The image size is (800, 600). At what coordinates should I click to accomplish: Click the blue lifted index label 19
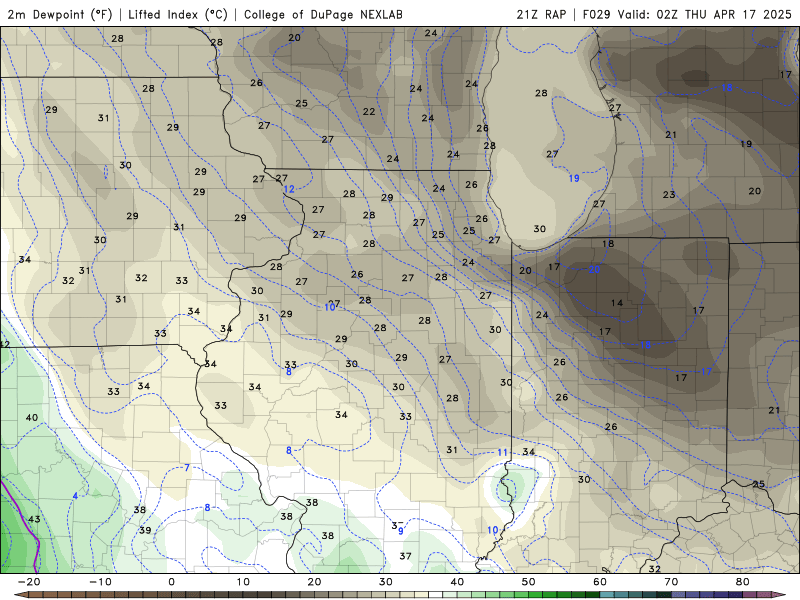574,179
